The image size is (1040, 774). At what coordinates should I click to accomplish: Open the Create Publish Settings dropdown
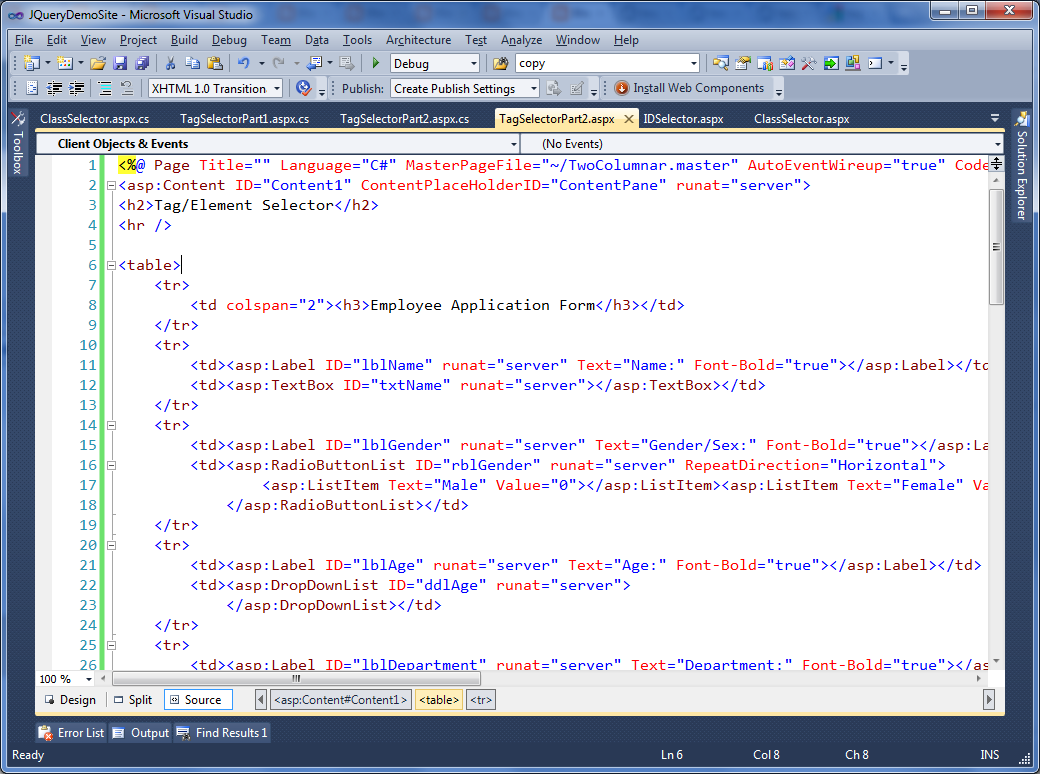[464, 88]
